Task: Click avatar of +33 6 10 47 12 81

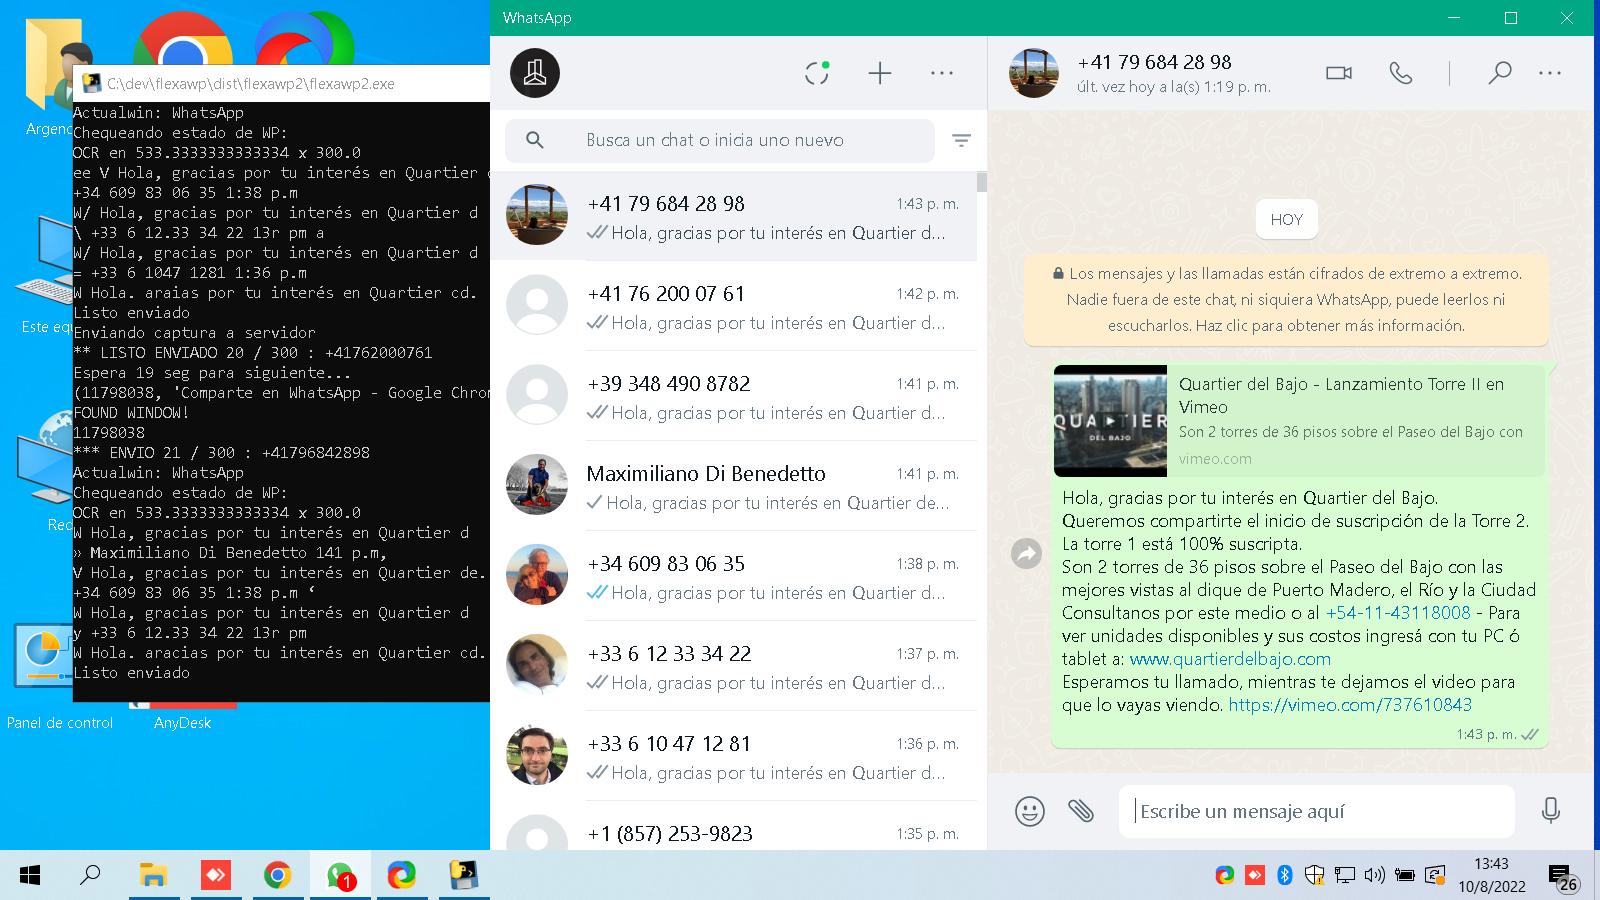Action: [537, 755]
